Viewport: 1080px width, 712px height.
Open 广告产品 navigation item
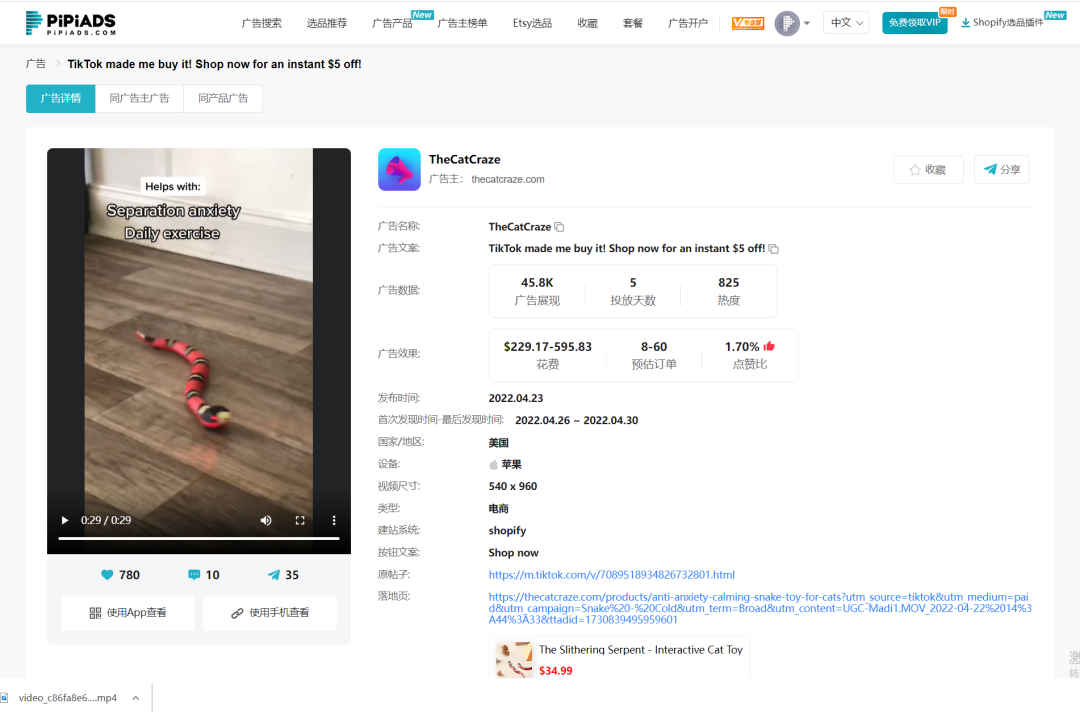click(393, 23)
